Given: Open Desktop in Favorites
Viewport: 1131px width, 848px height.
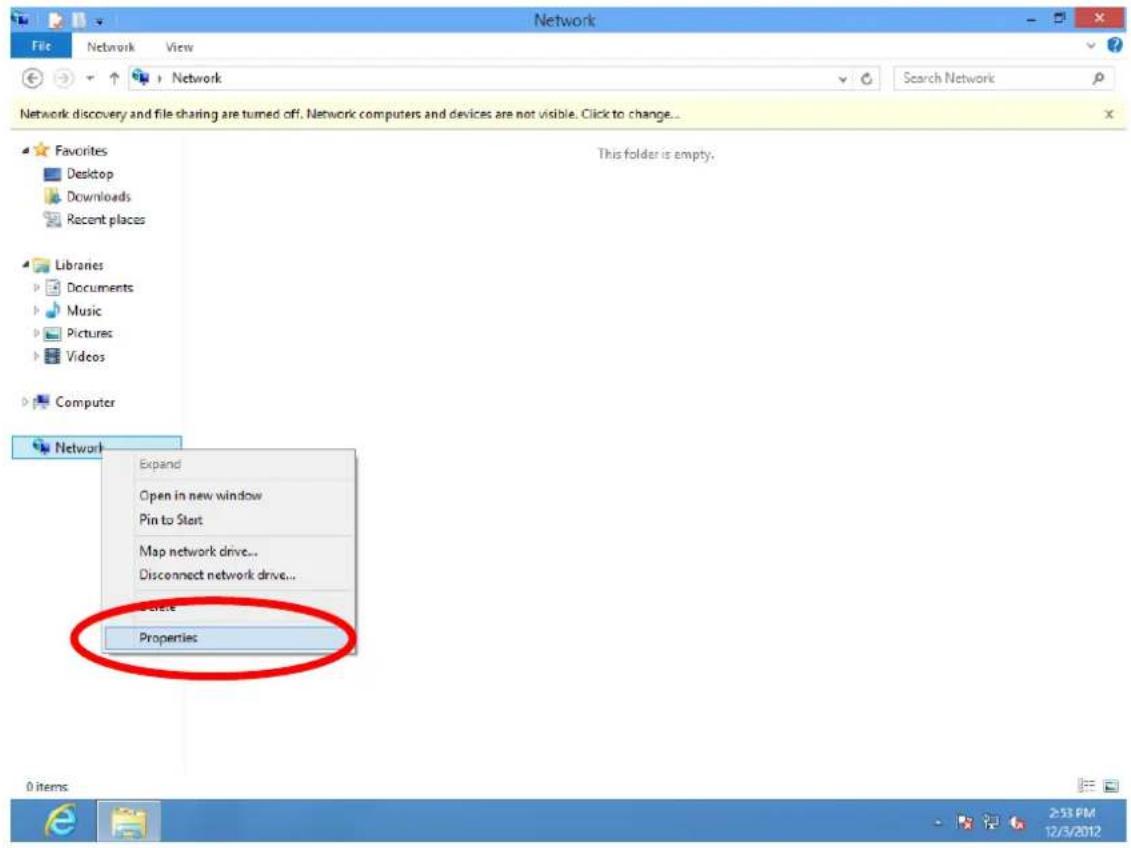Looking at the screenshot, I should click(x=89, y=174).
